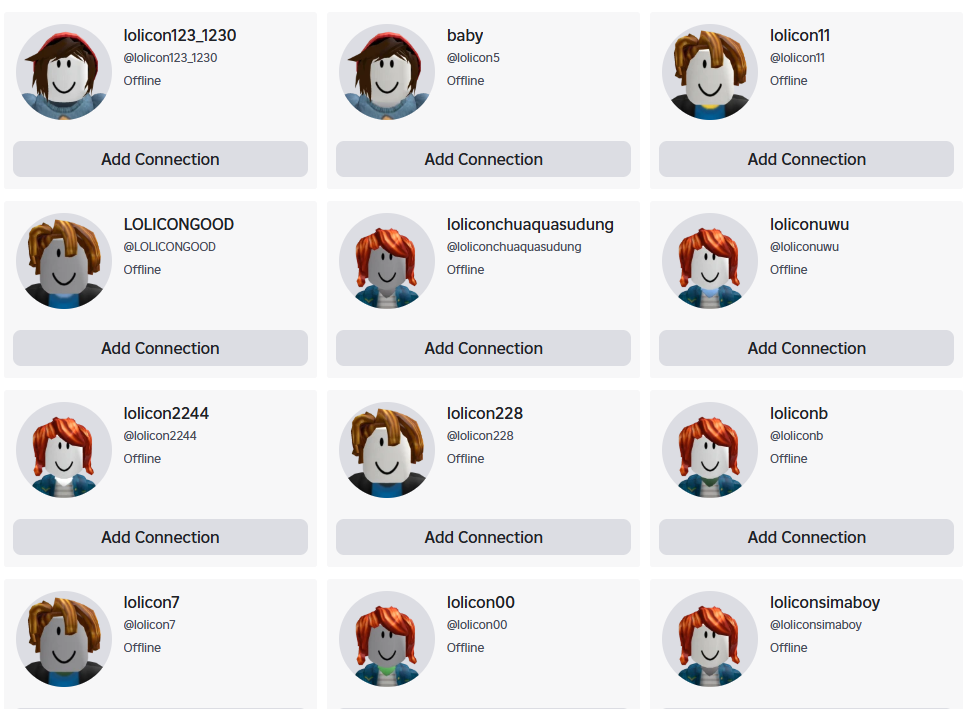Click Offline status under @lolicon7
The width and height of the screenshot is (978, 709).
[x=142, y=647]
